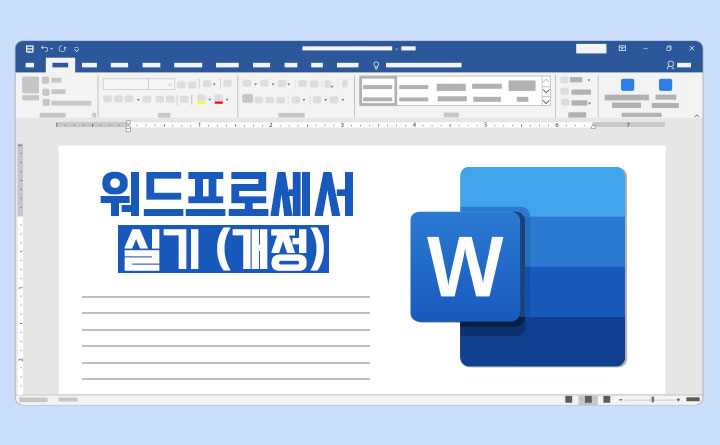Click the white sign-in box in title bar

click(x=591, y=49)
